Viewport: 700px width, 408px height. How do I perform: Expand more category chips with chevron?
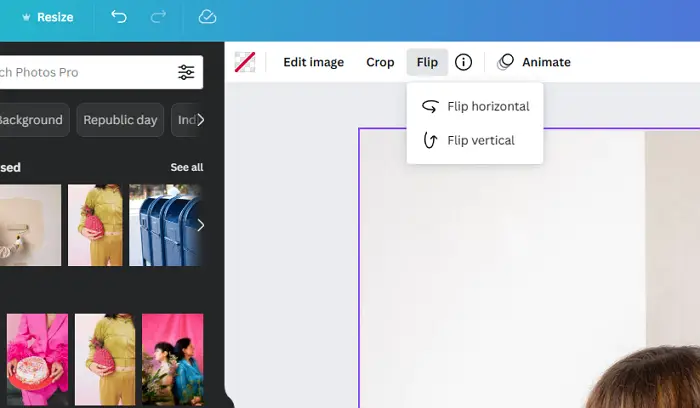200,120
